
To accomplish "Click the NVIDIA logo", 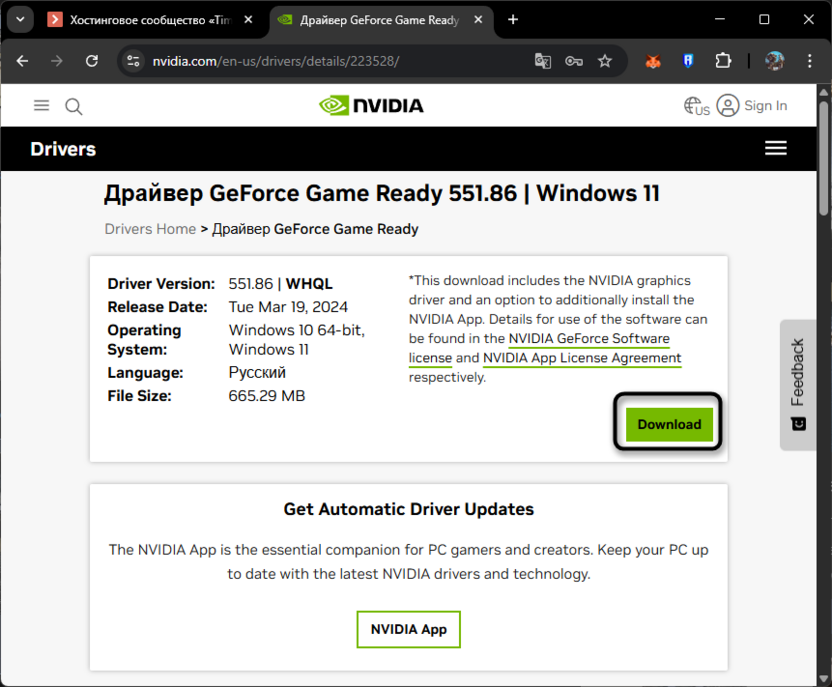I will [x=371, y=106].
